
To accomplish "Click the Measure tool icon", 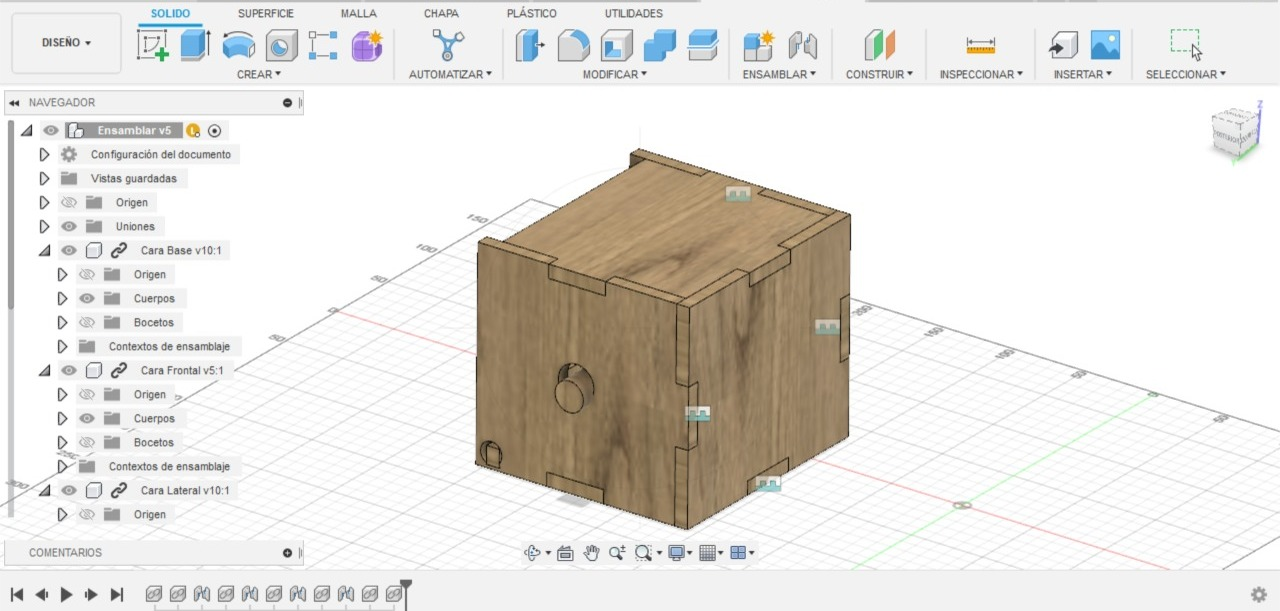I will coord(980,45).
